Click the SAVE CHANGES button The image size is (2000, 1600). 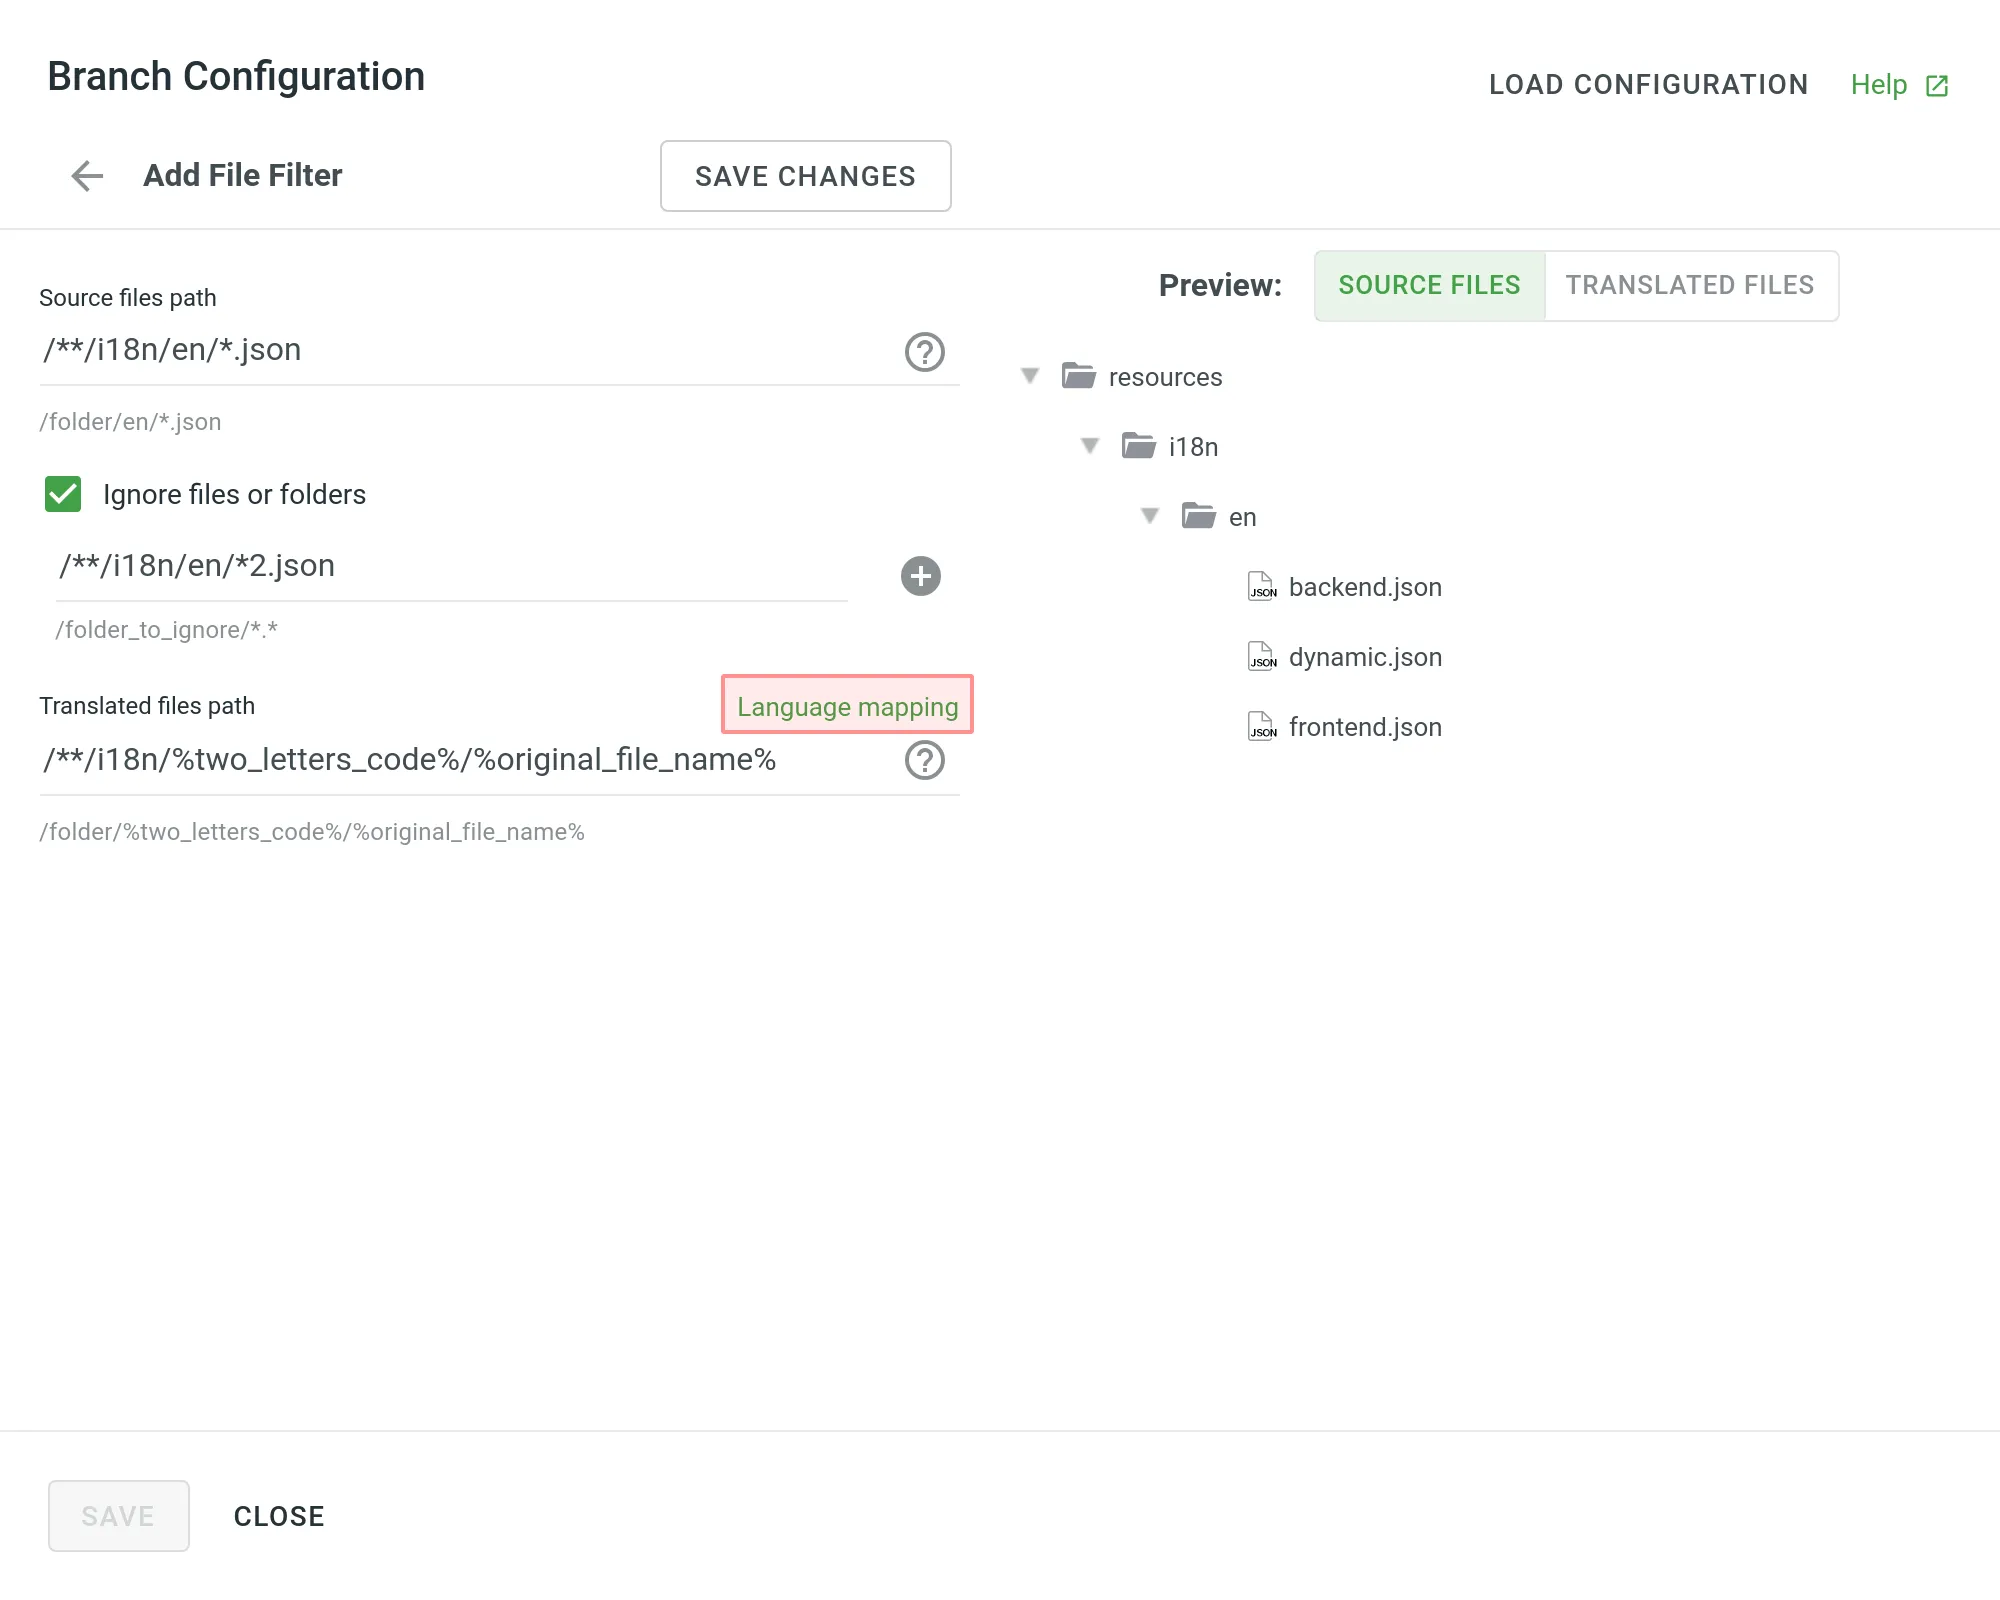[x=805, y=175]
